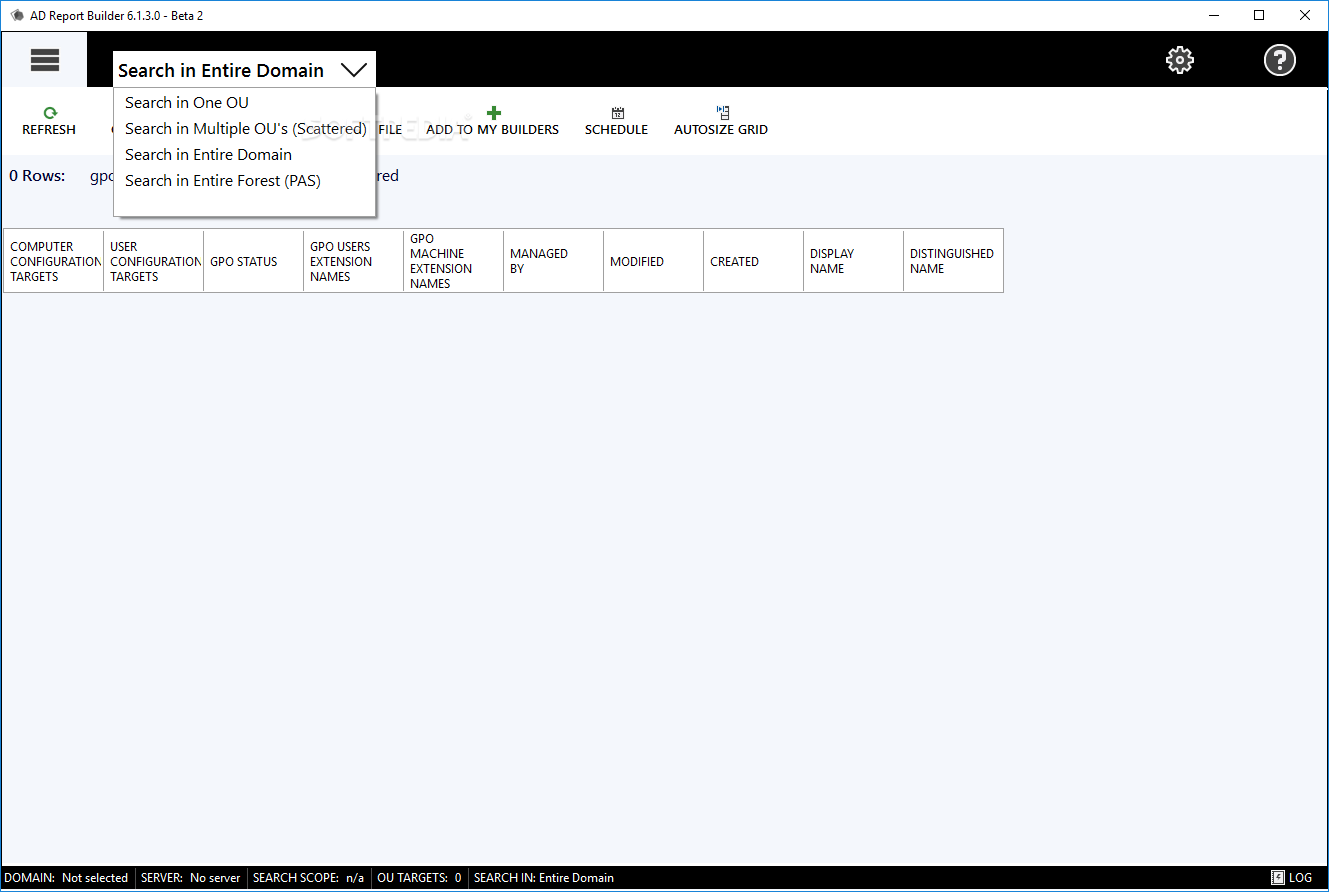Image resolution: width=1329 pixels, height=892 pixels.
Task: Sort by User Configuration Targets column
Action: click(x=154, y=261)
